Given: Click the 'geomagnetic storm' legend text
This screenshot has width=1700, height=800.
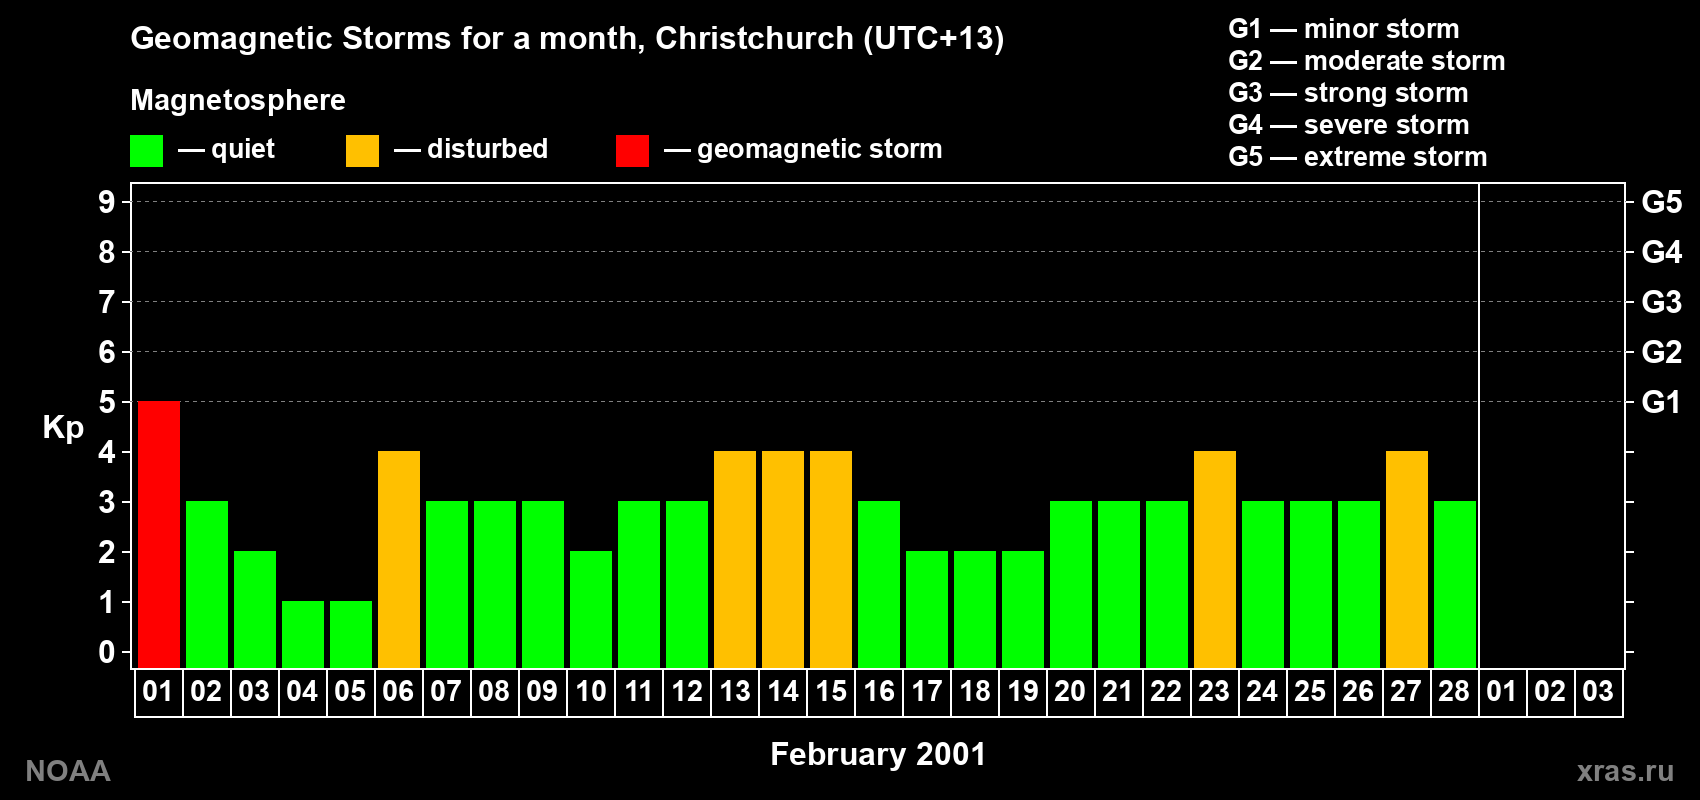Looking at the screenshot, I should (x=820, y=149).
